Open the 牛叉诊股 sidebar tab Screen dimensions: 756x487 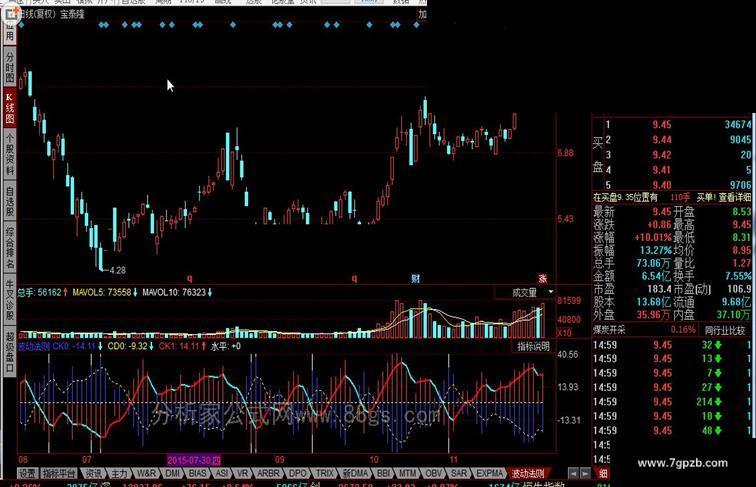[x=10, y=298]
